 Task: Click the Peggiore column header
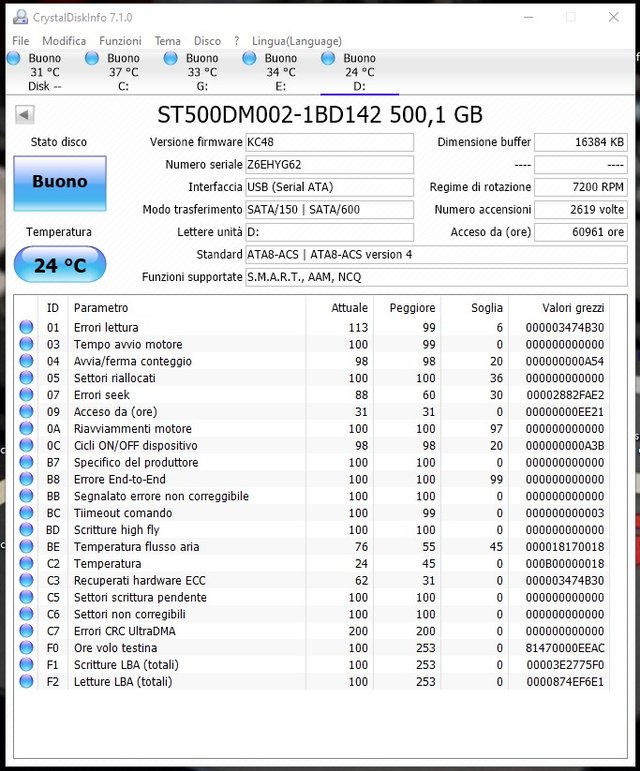(x=407, y=308)
